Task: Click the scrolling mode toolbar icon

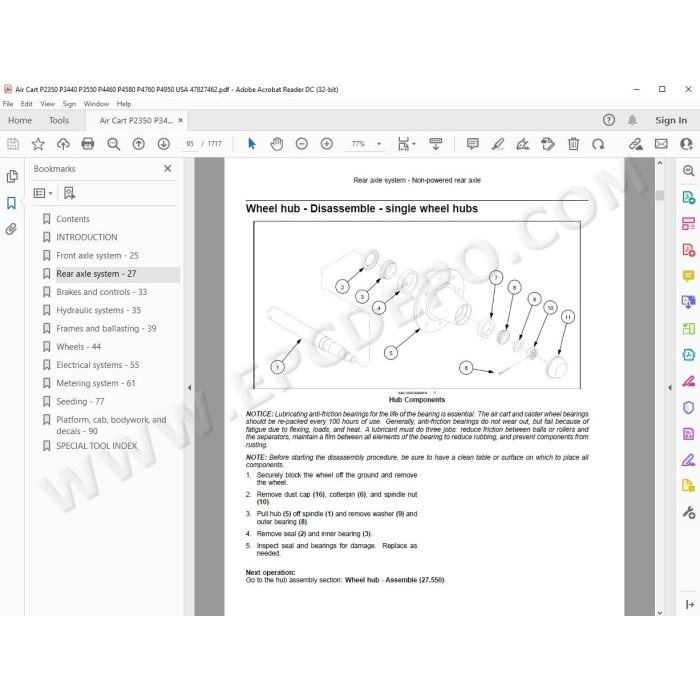Action: tap(435, 144)
